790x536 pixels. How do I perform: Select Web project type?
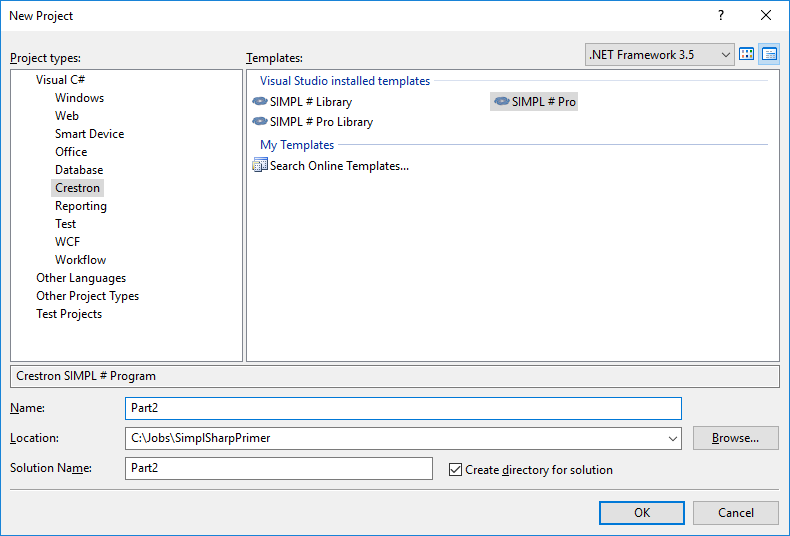[67, 116]
